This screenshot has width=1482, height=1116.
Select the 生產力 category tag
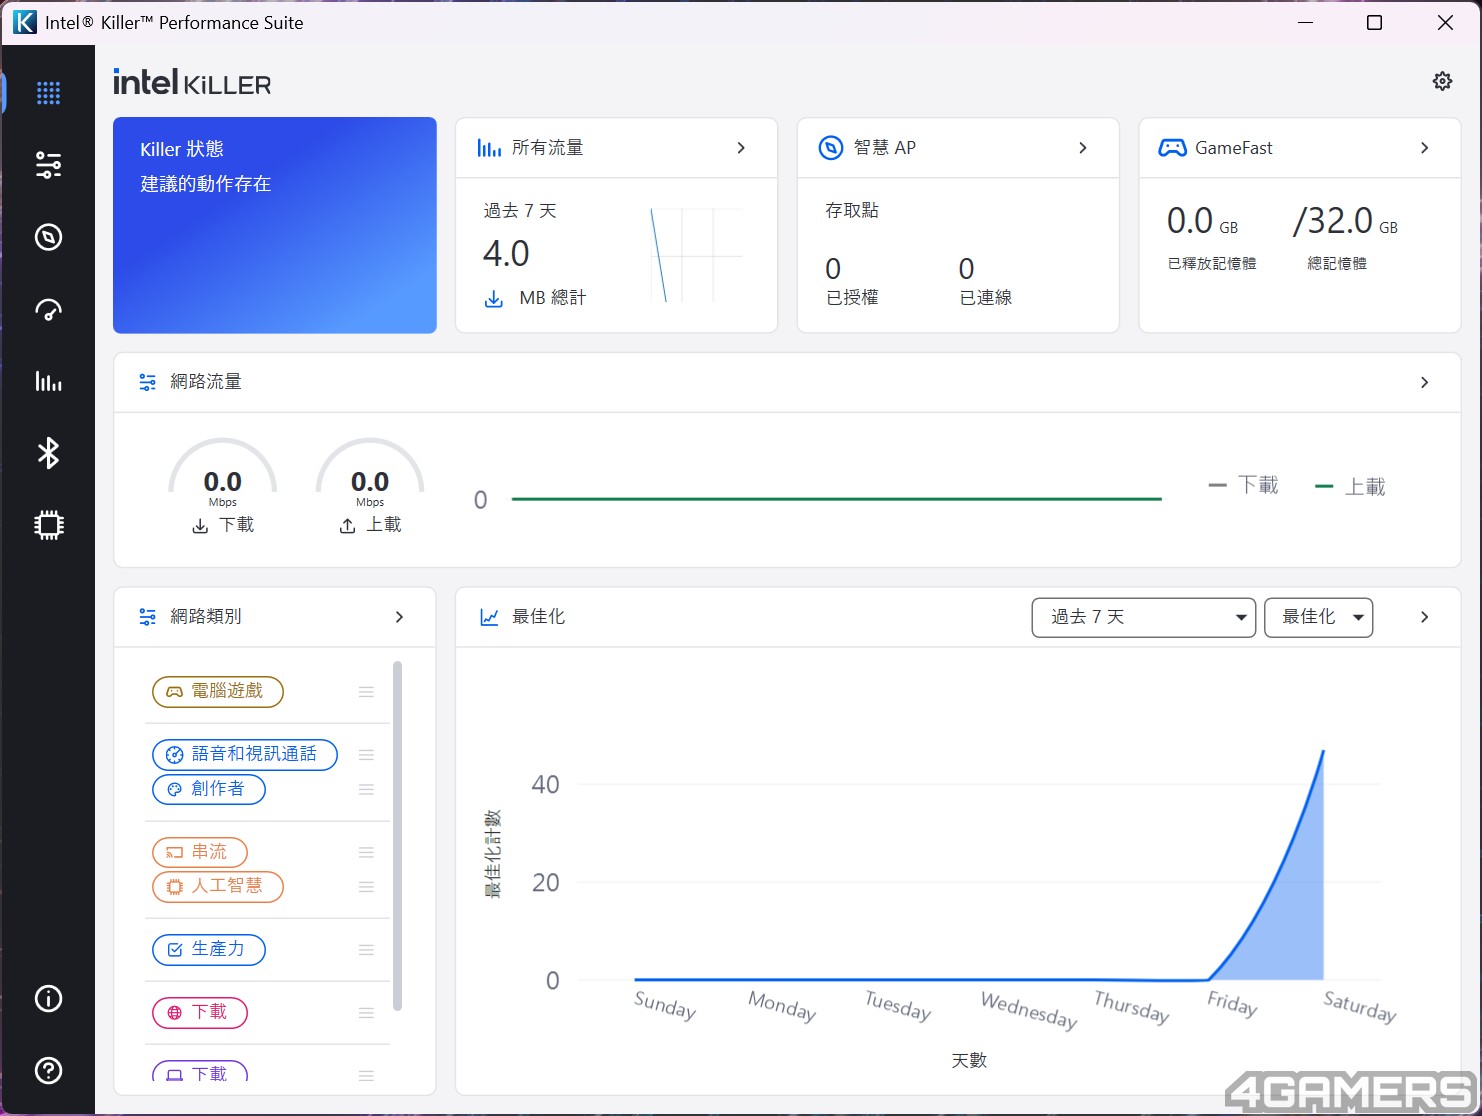pos(209,950)
